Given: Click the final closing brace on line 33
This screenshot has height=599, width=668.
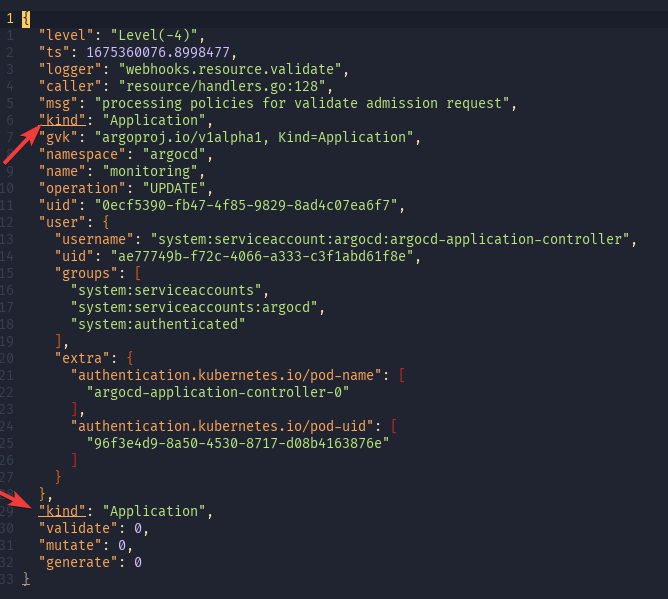Looking at the screenshot, I should pyautogui.click(x=26, y=579).
